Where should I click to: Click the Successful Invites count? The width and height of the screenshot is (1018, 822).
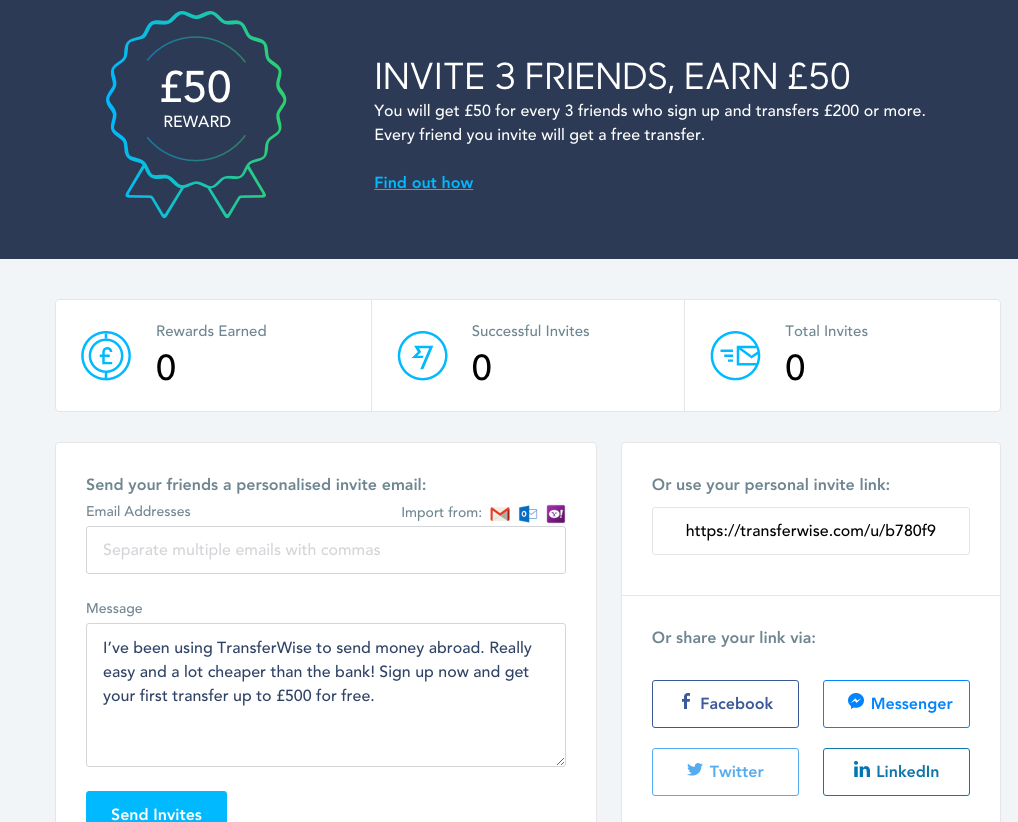click(x=482, y=367)
